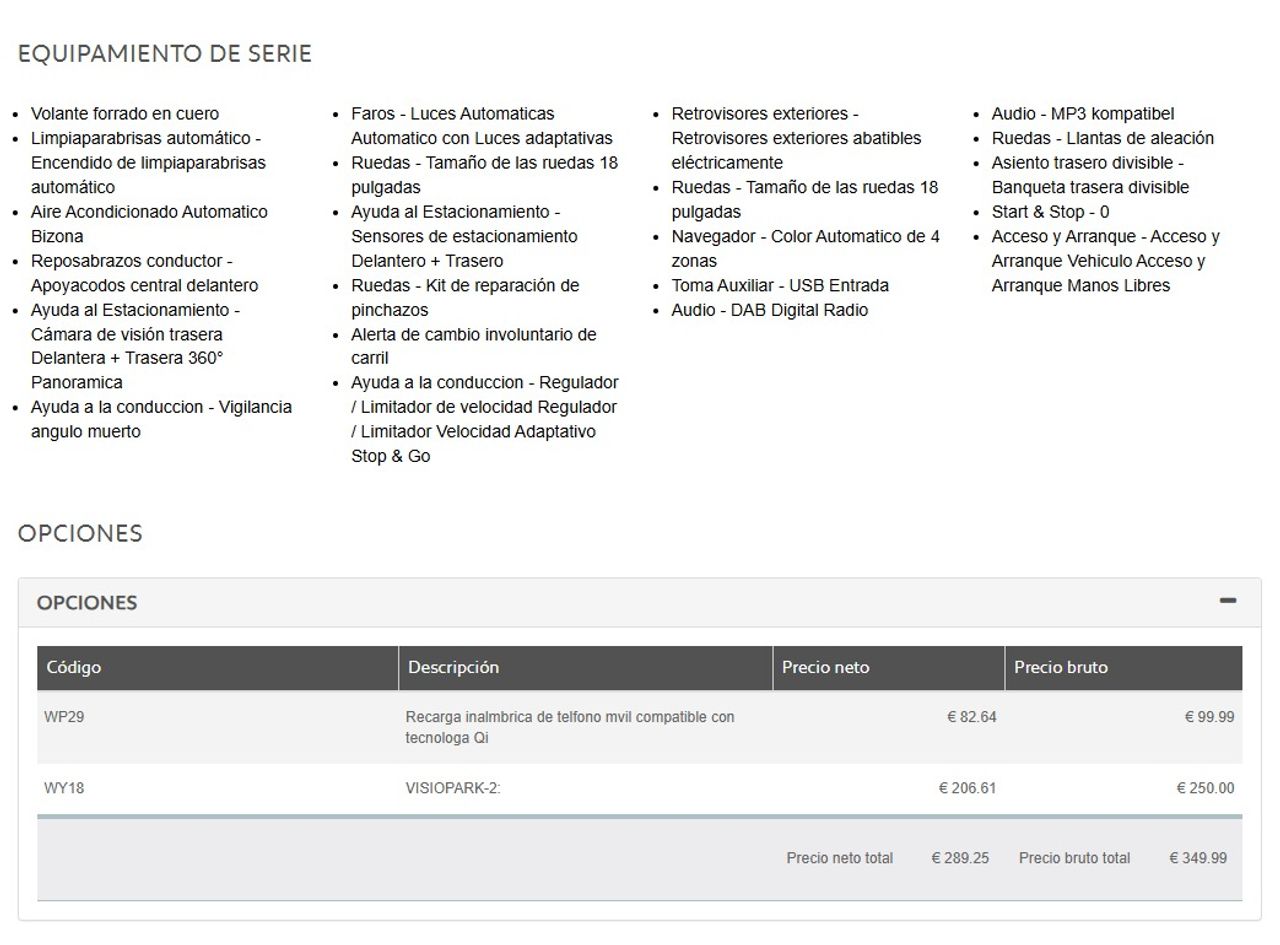
Task: Select the Código column header
Action: (74, 668)
